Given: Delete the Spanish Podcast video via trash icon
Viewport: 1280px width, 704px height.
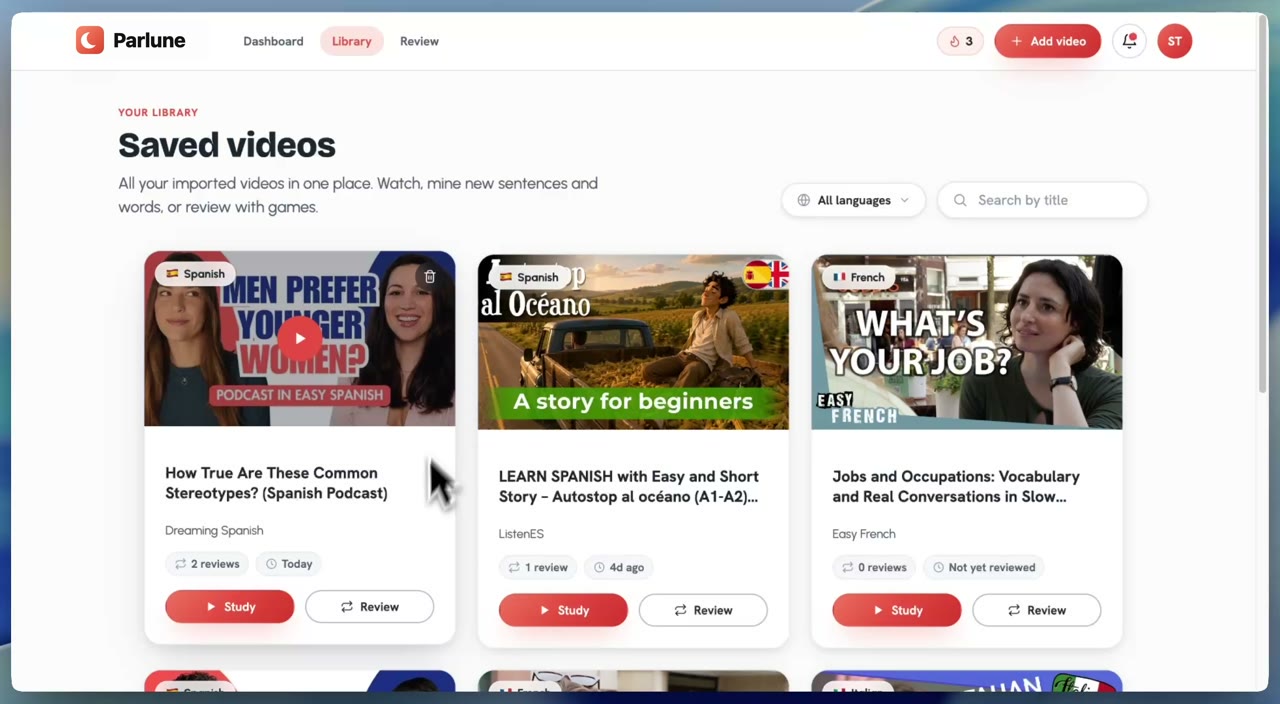Looking at the screenshot, I should click(429, 276).
